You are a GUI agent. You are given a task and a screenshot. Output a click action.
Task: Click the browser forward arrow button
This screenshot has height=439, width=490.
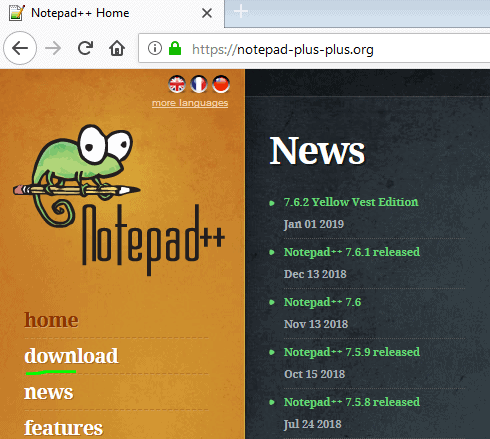coord(53,49)
